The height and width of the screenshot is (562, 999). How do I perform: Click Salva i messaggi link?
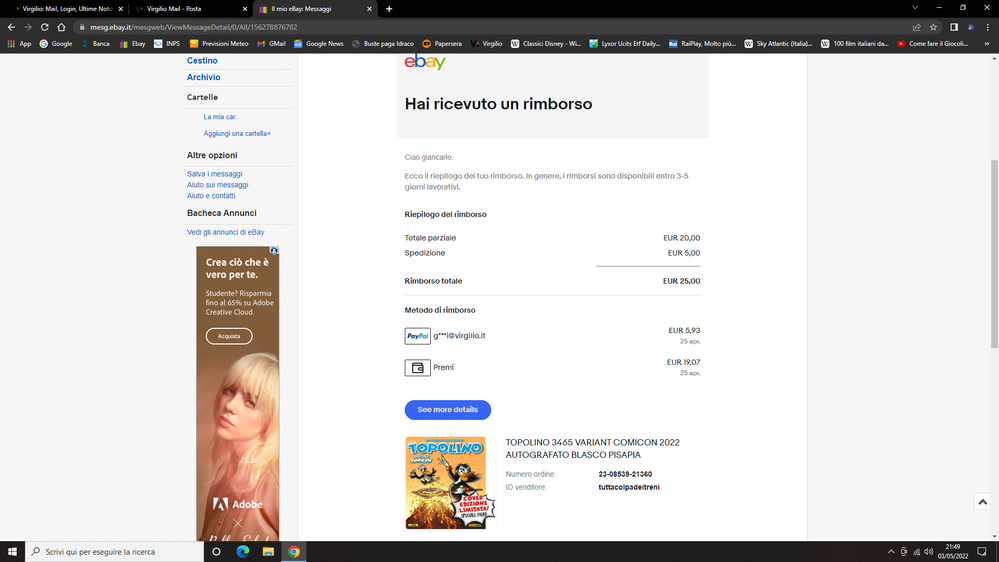coord(214,174)
